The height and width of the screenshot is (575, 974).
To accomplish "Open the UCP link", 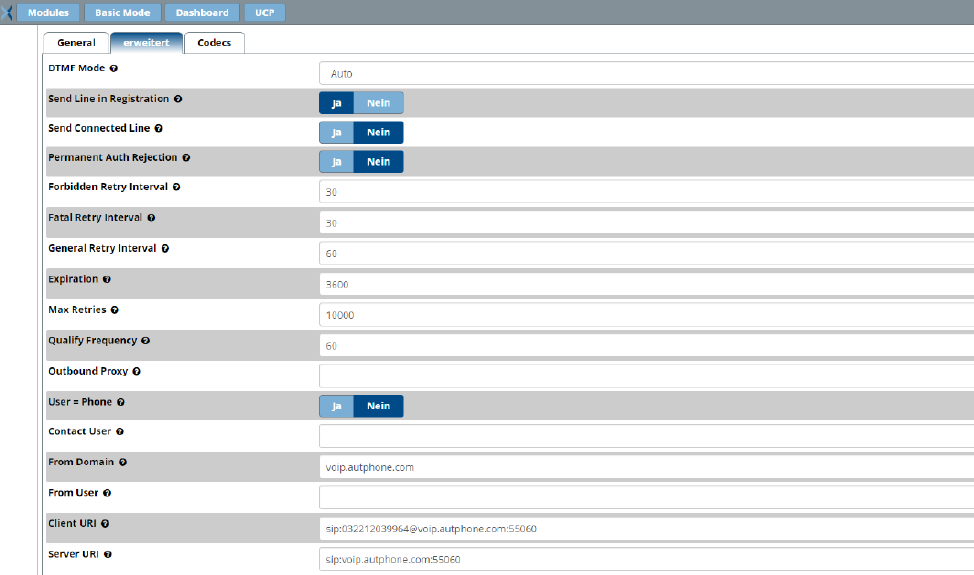I will point(264,13).
